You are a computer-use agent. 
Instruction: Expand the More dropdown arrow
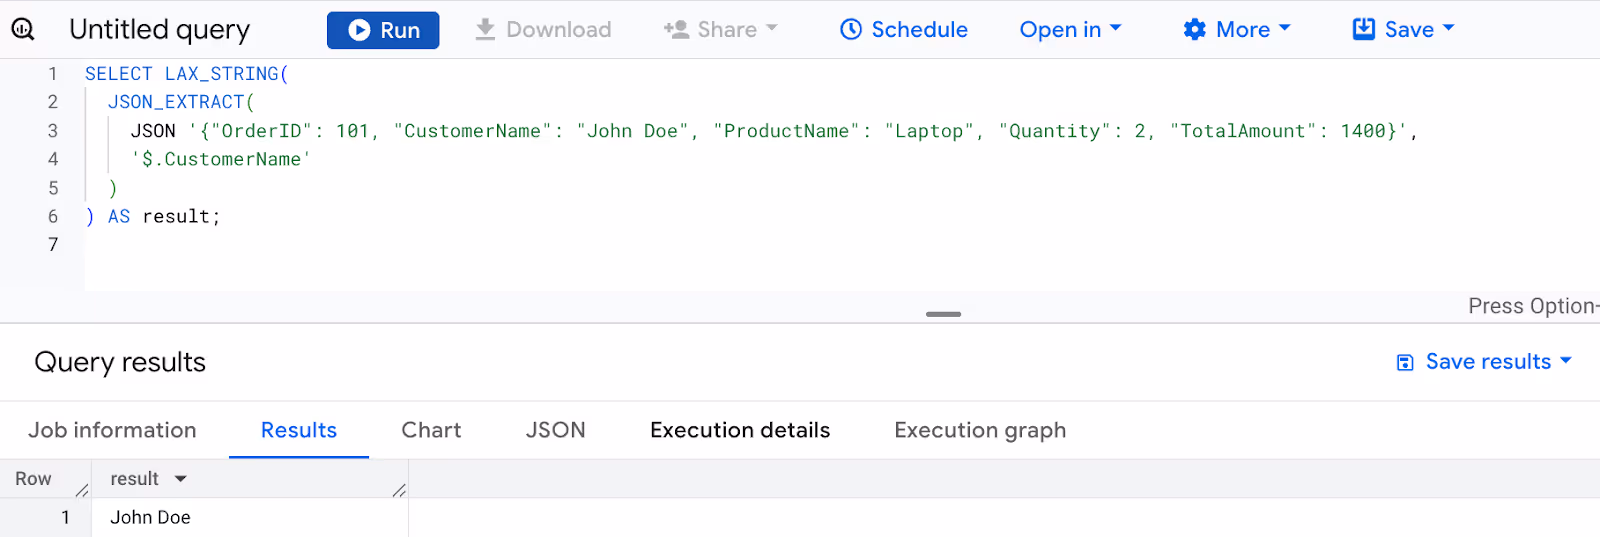pyautogui.click(x=1285, y=28)
